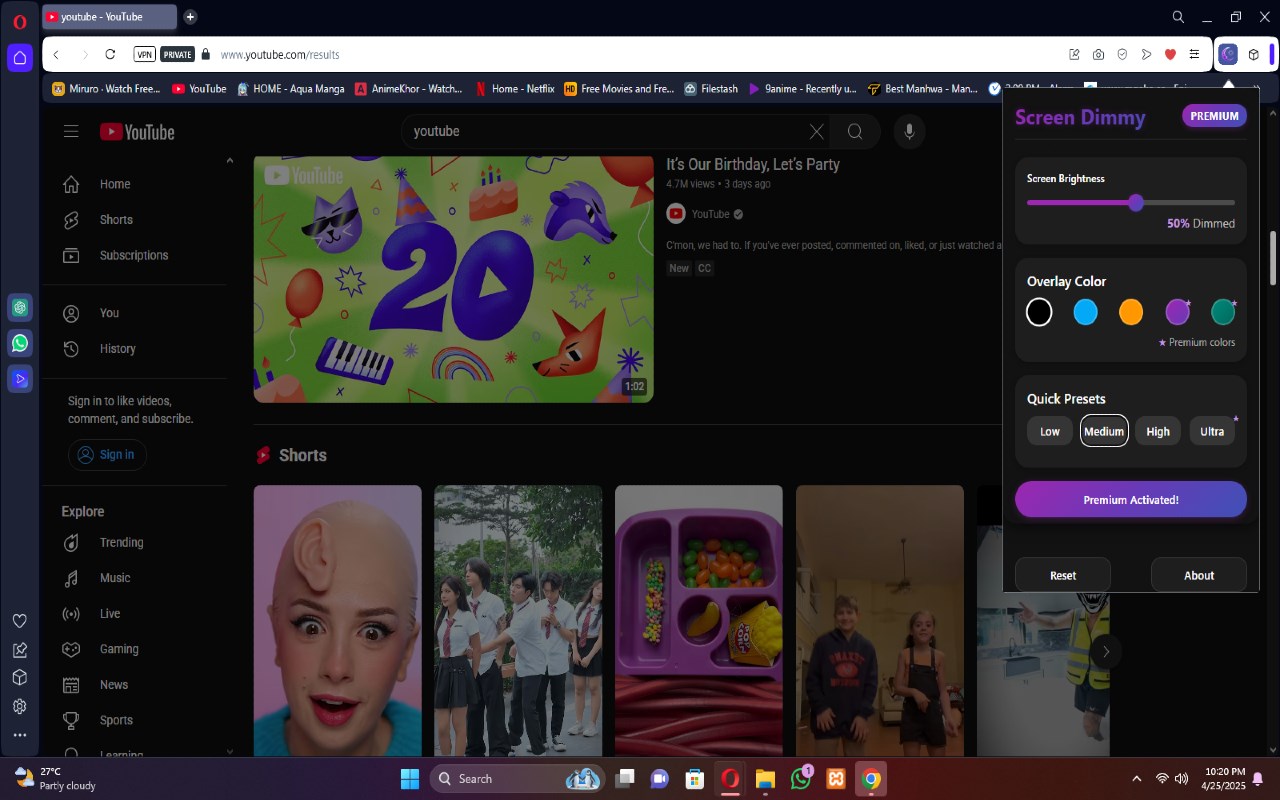Click the Premium Activated! button

point(1131,500)
